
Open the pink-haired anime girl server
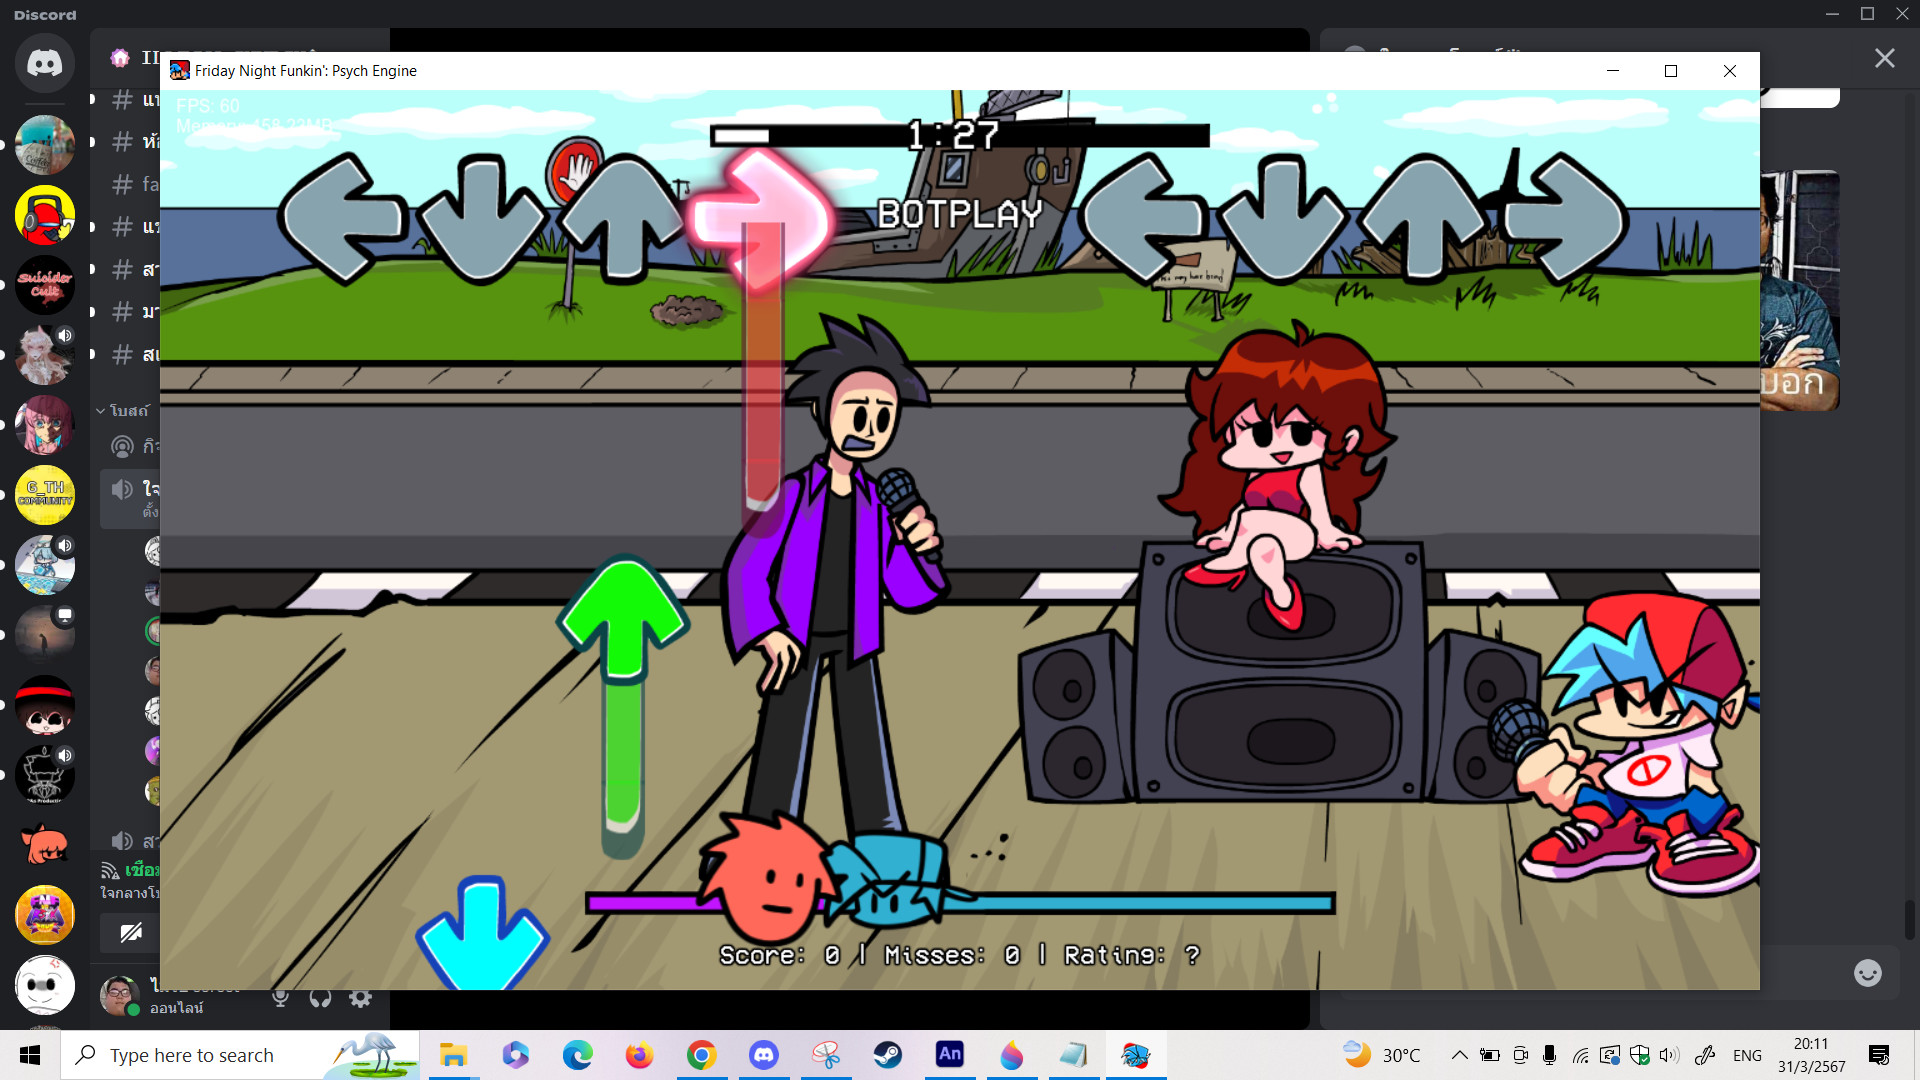point(44,425)
